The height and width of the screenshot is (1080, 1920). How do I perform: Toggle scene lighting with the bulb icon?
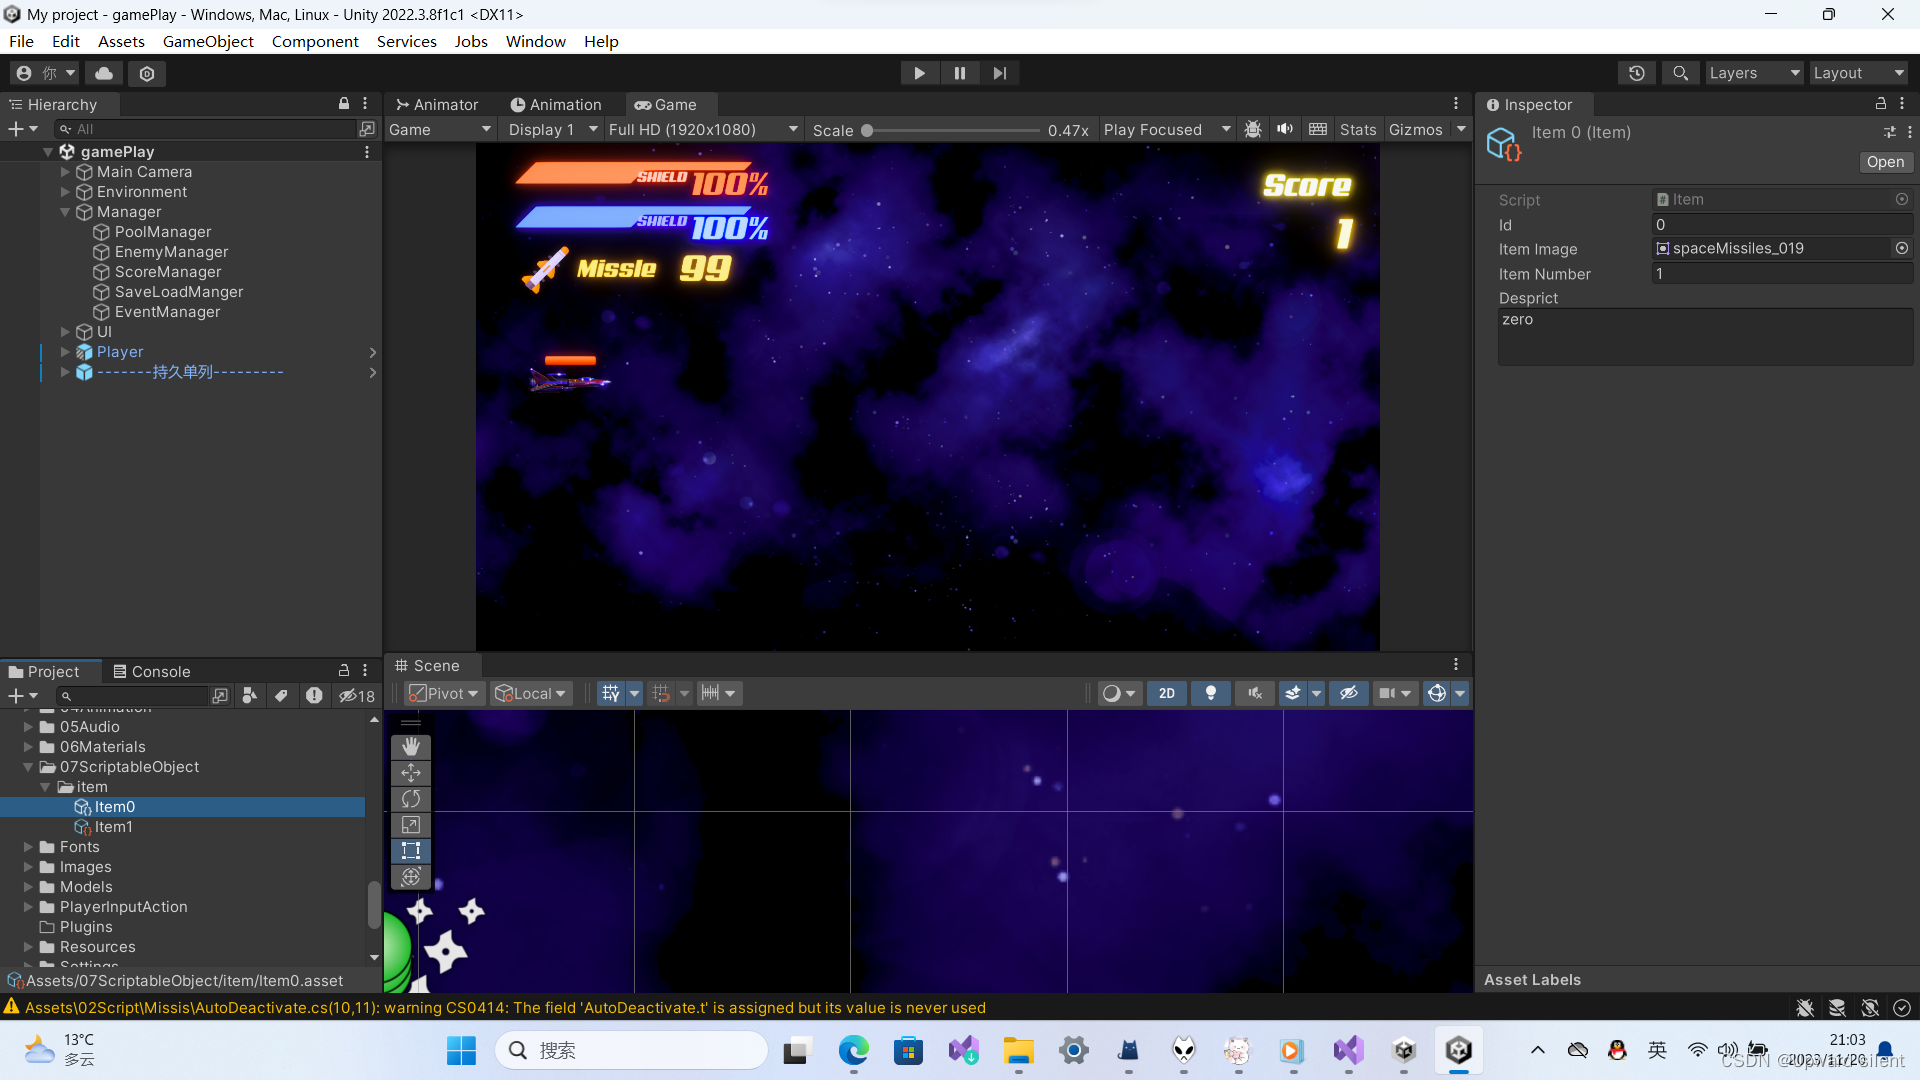point(1210,693)
